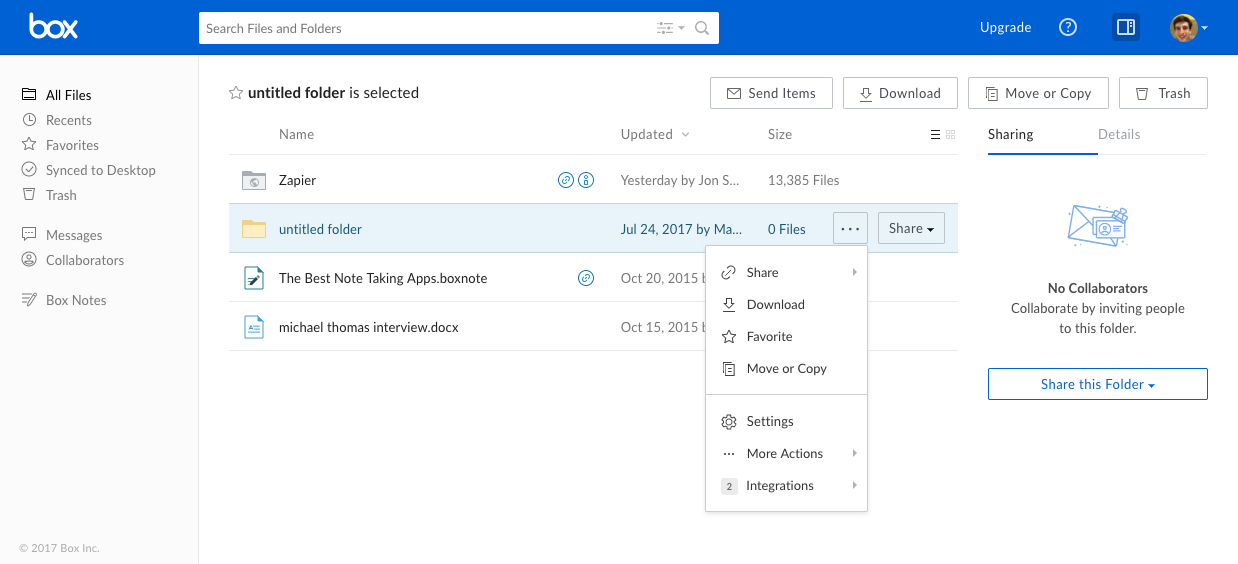This screenshot has height=564, width=1238.
Task: Select list view icon
Action: [935, 135]
